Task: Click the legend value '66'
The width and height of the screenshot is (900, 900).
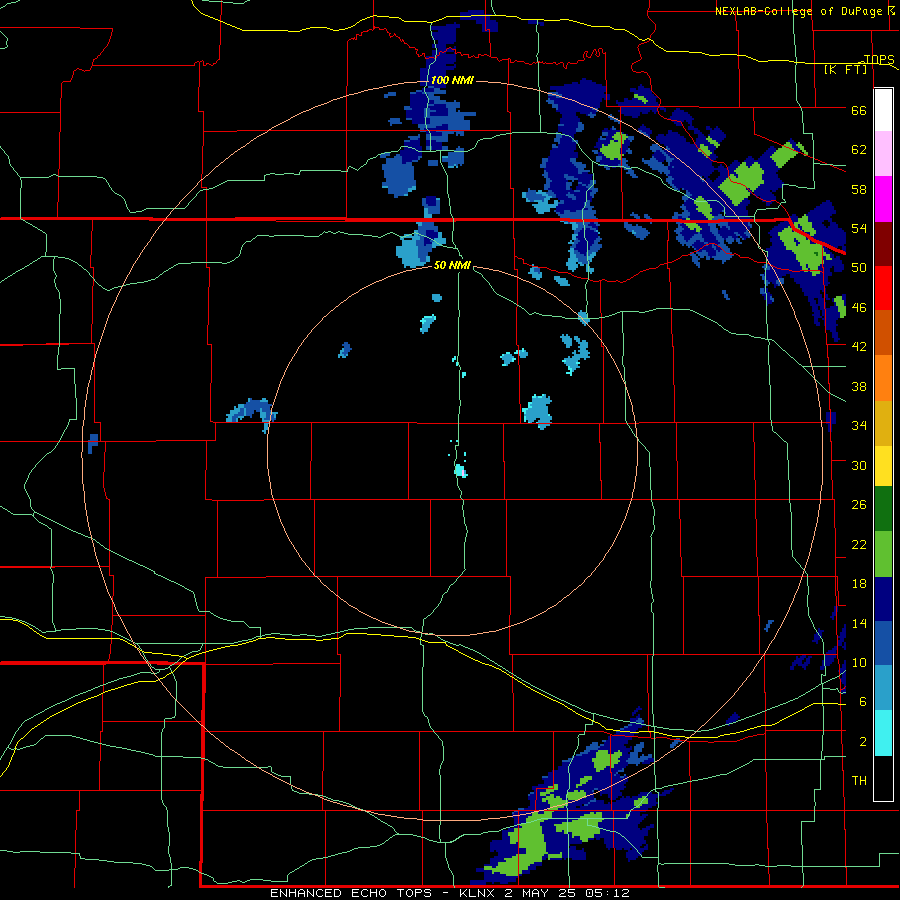Action: [x=859, y=110]
